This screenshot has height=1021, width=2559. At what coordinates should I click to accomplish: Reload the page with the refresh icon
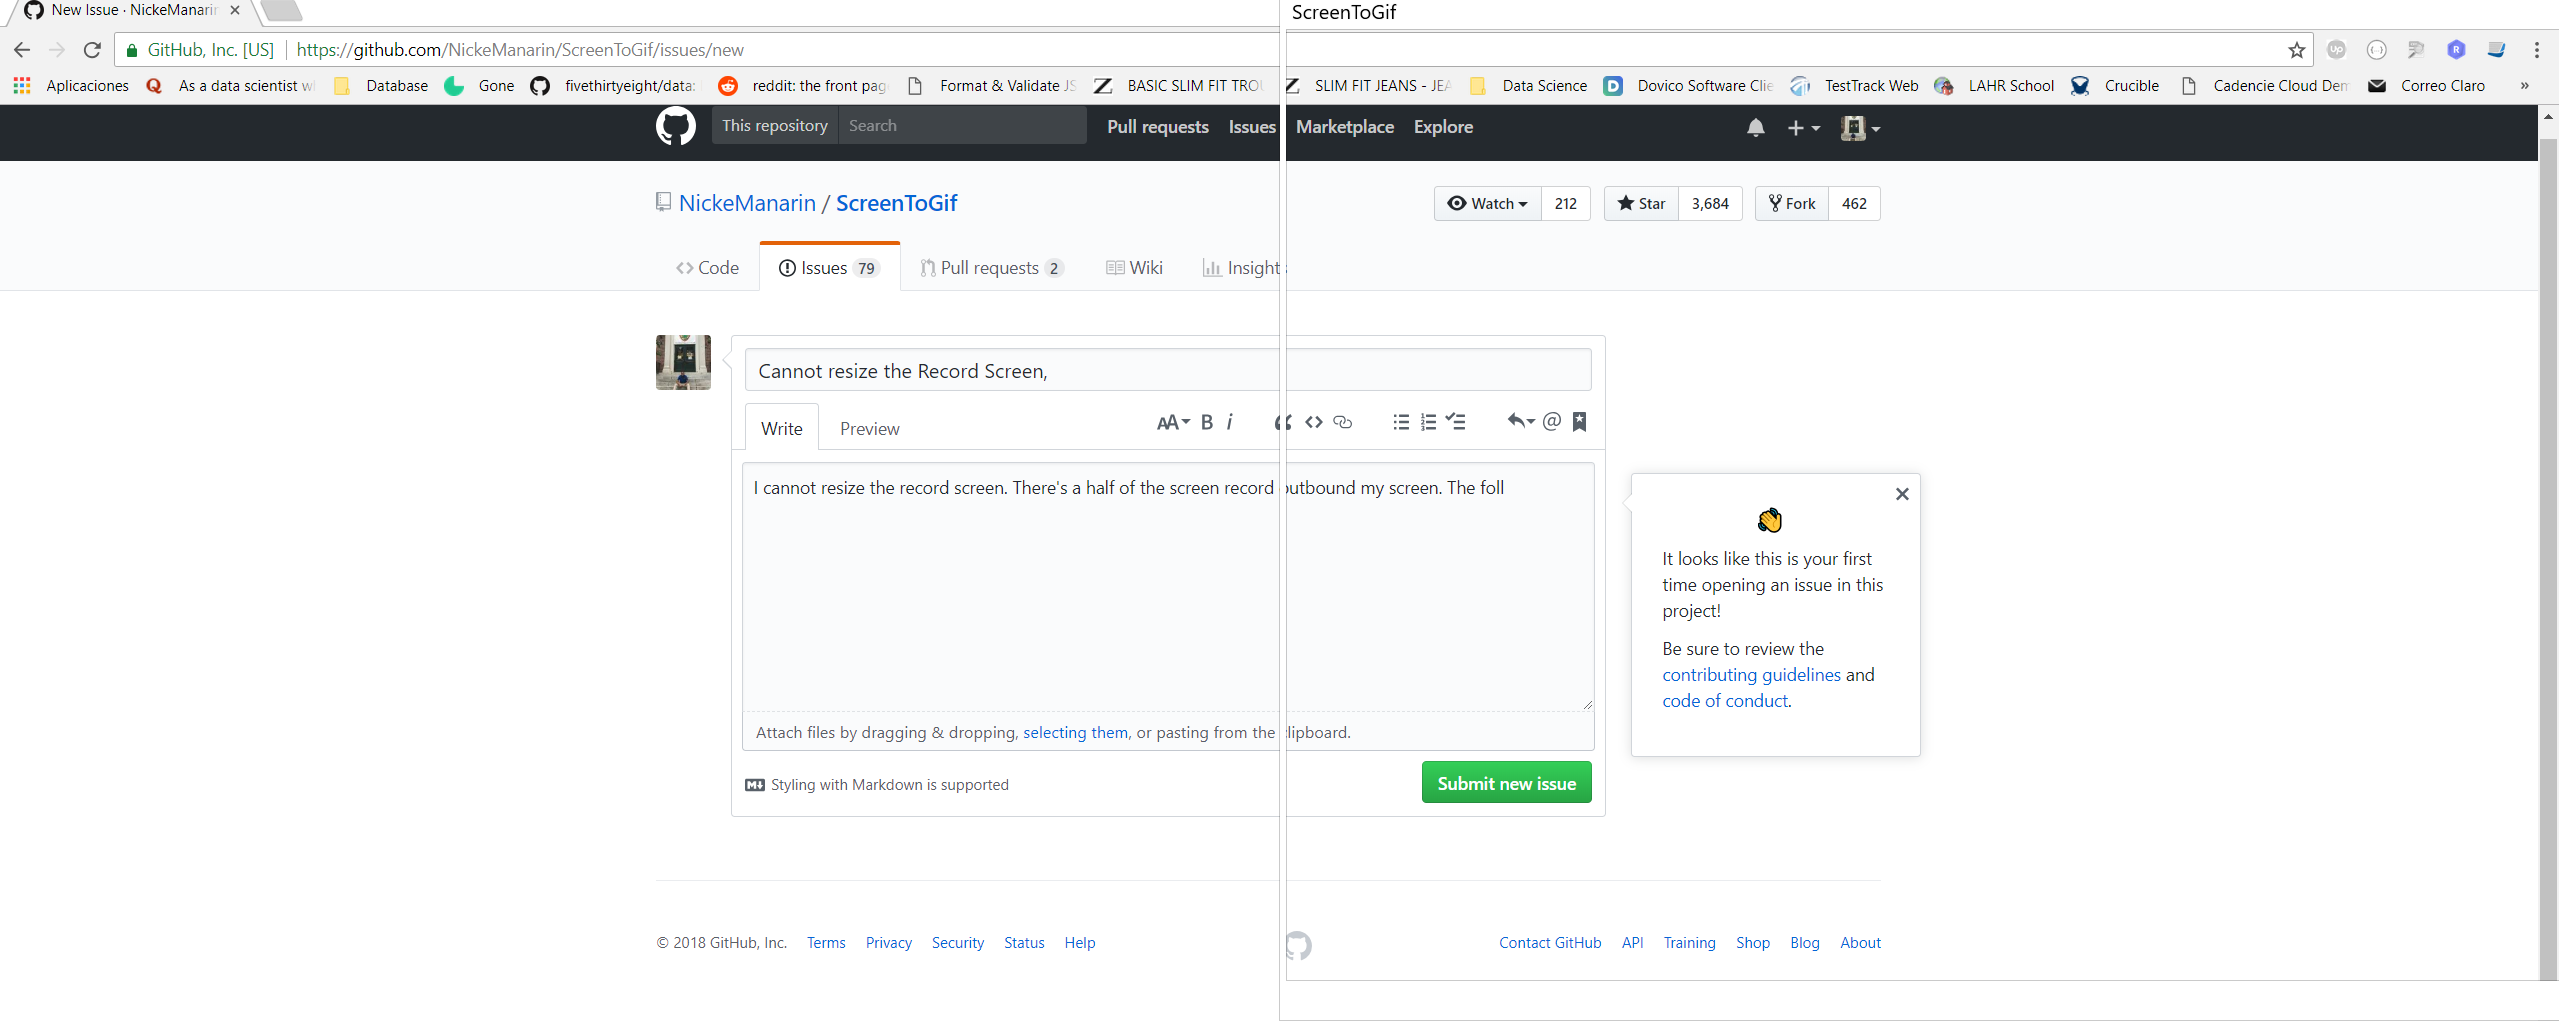[92, 50]
